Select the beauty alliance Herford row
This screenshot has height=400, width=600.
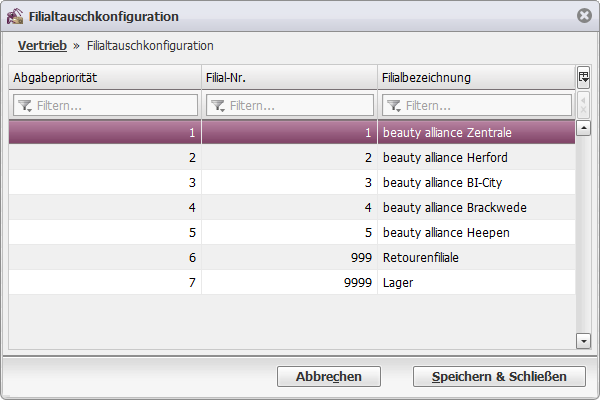click(x=292, y=157)
